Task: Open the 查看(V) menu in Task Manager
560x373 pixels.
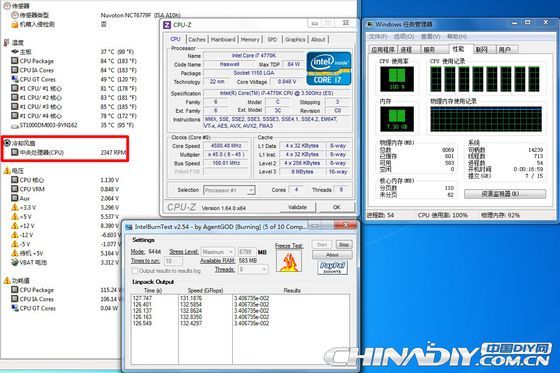Action: pos(430,36)
